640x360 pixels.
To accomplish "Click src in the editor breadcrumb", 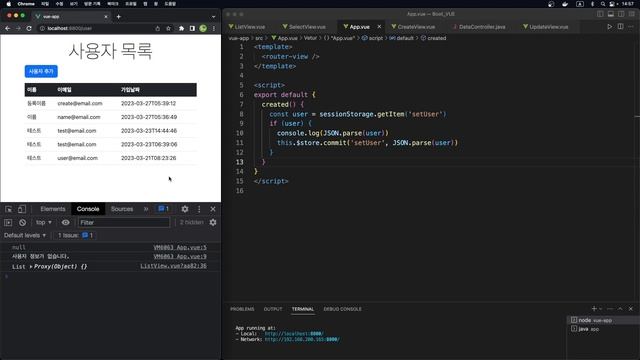I will (x=259, y=38).
